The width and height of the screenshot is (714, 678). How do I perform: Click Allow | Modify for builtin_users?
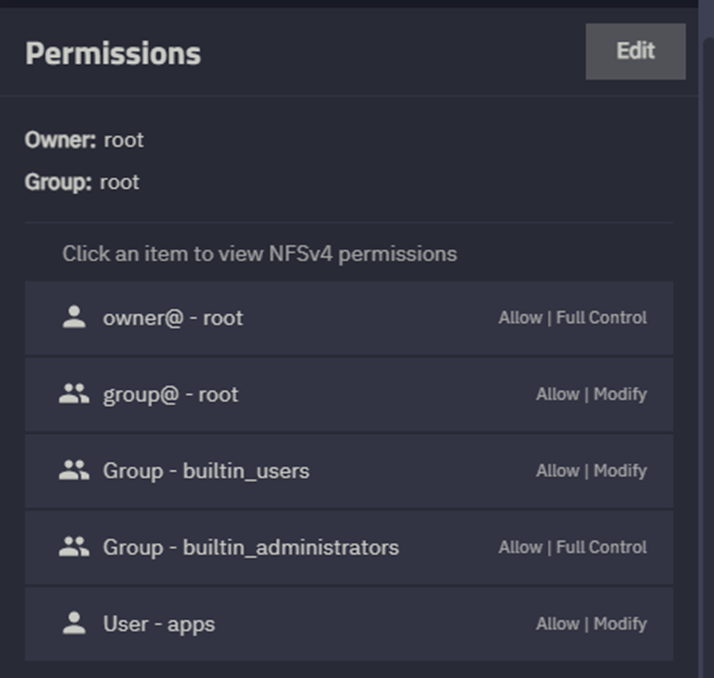tap(591, 471)
